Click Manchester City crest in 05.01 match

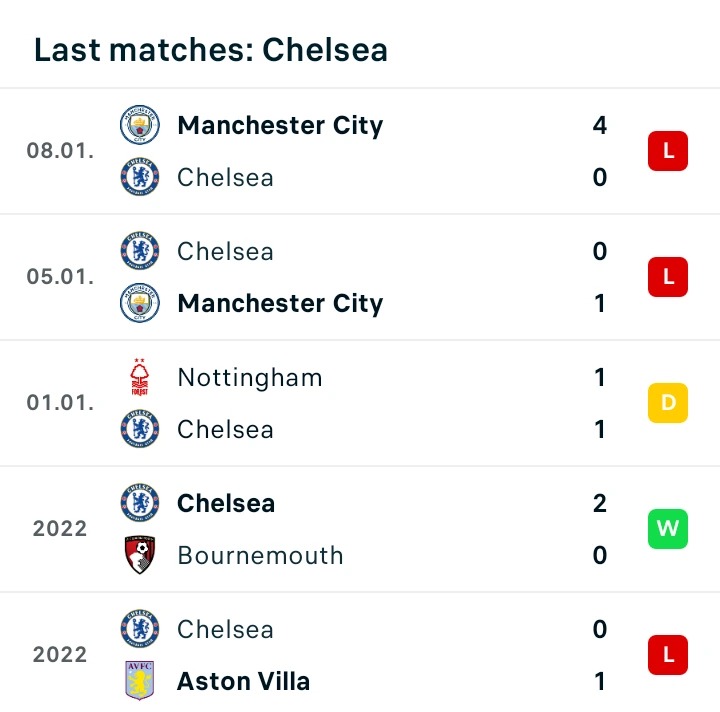[x=140, y=303]
